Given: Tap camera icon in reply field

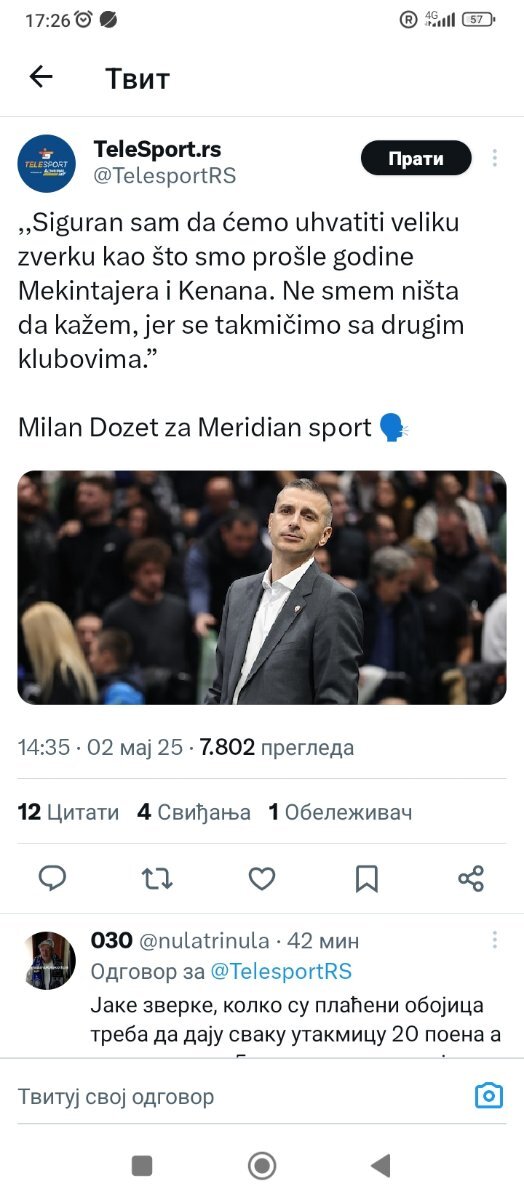Looking at the screenshot, I should pos(488,1096).
